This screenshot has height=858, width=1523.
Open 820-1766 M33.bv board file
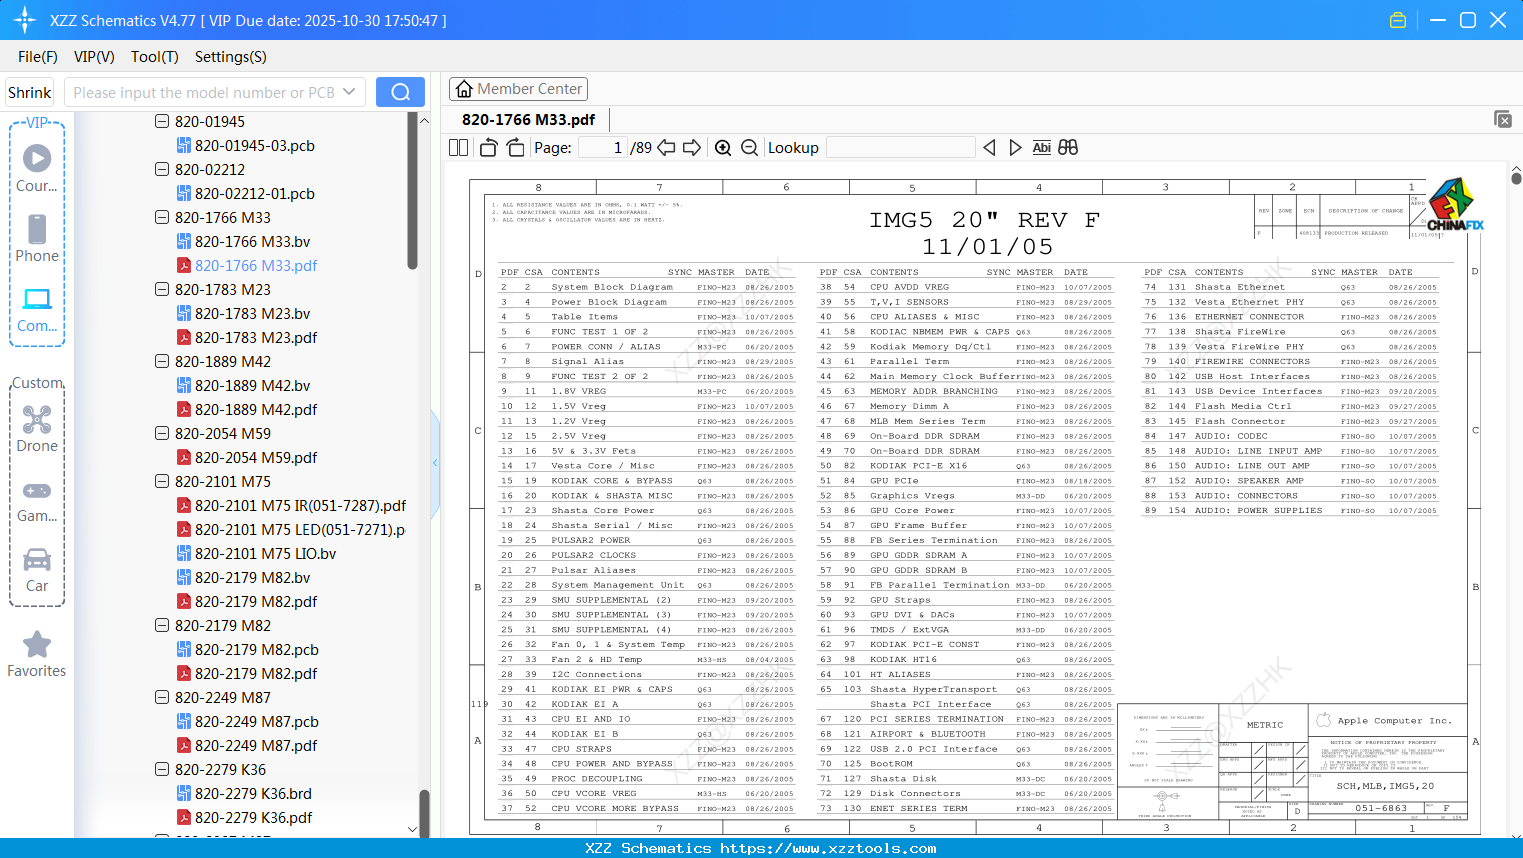[252, 241]
